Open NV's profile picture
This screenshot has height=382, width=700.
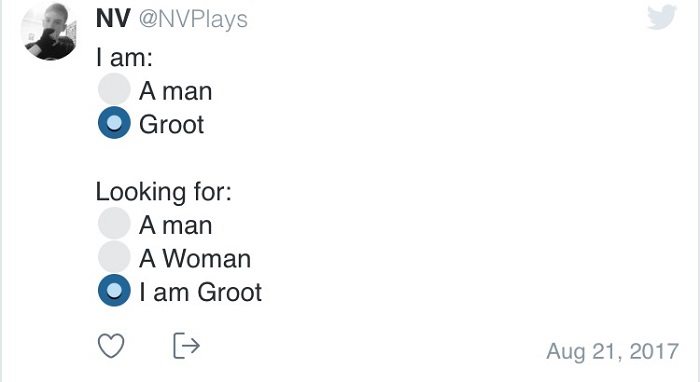49,30
